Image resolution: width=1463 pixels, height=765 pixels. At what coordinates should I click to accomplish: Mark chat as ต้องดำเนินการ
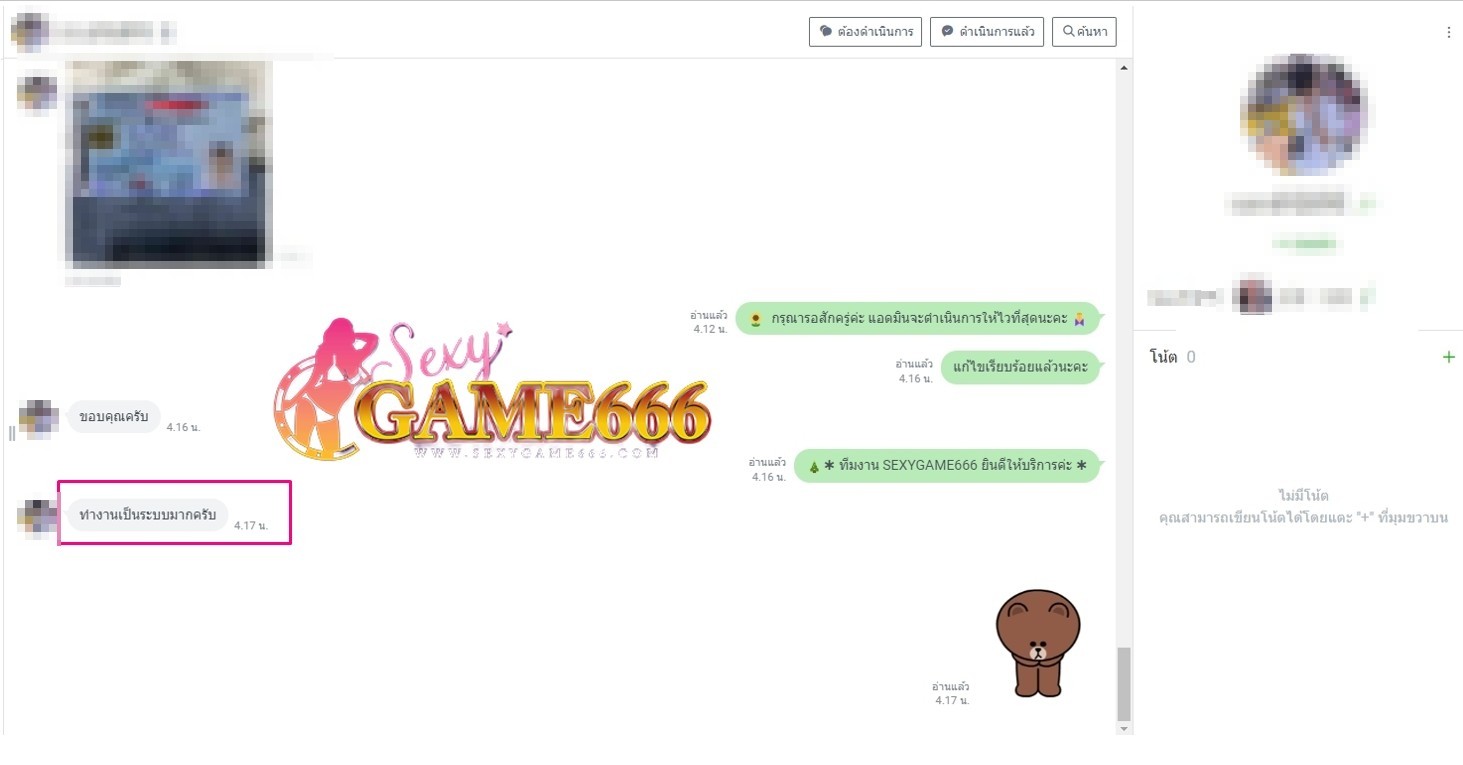[x=865, y=32]
